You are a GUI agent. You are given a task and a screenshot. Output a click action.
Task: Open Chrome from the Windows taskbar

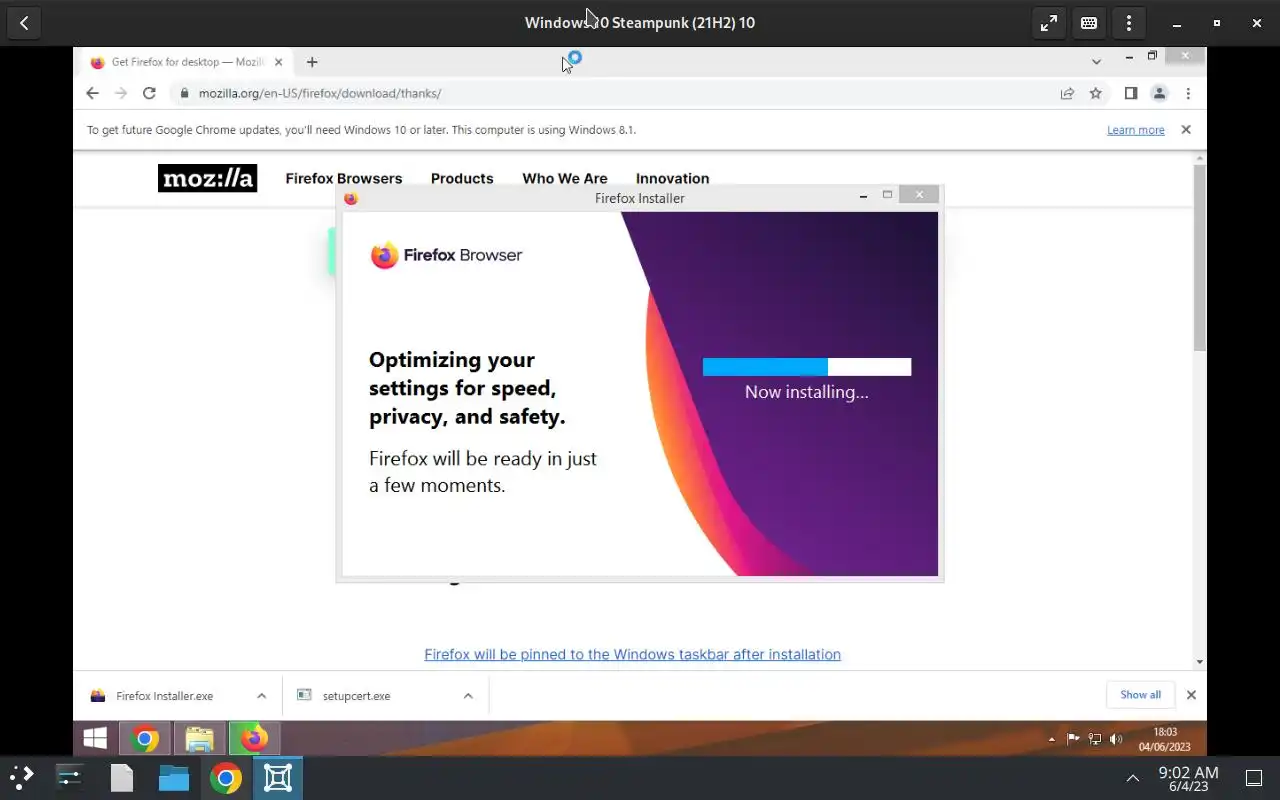(x=146, y=739)
